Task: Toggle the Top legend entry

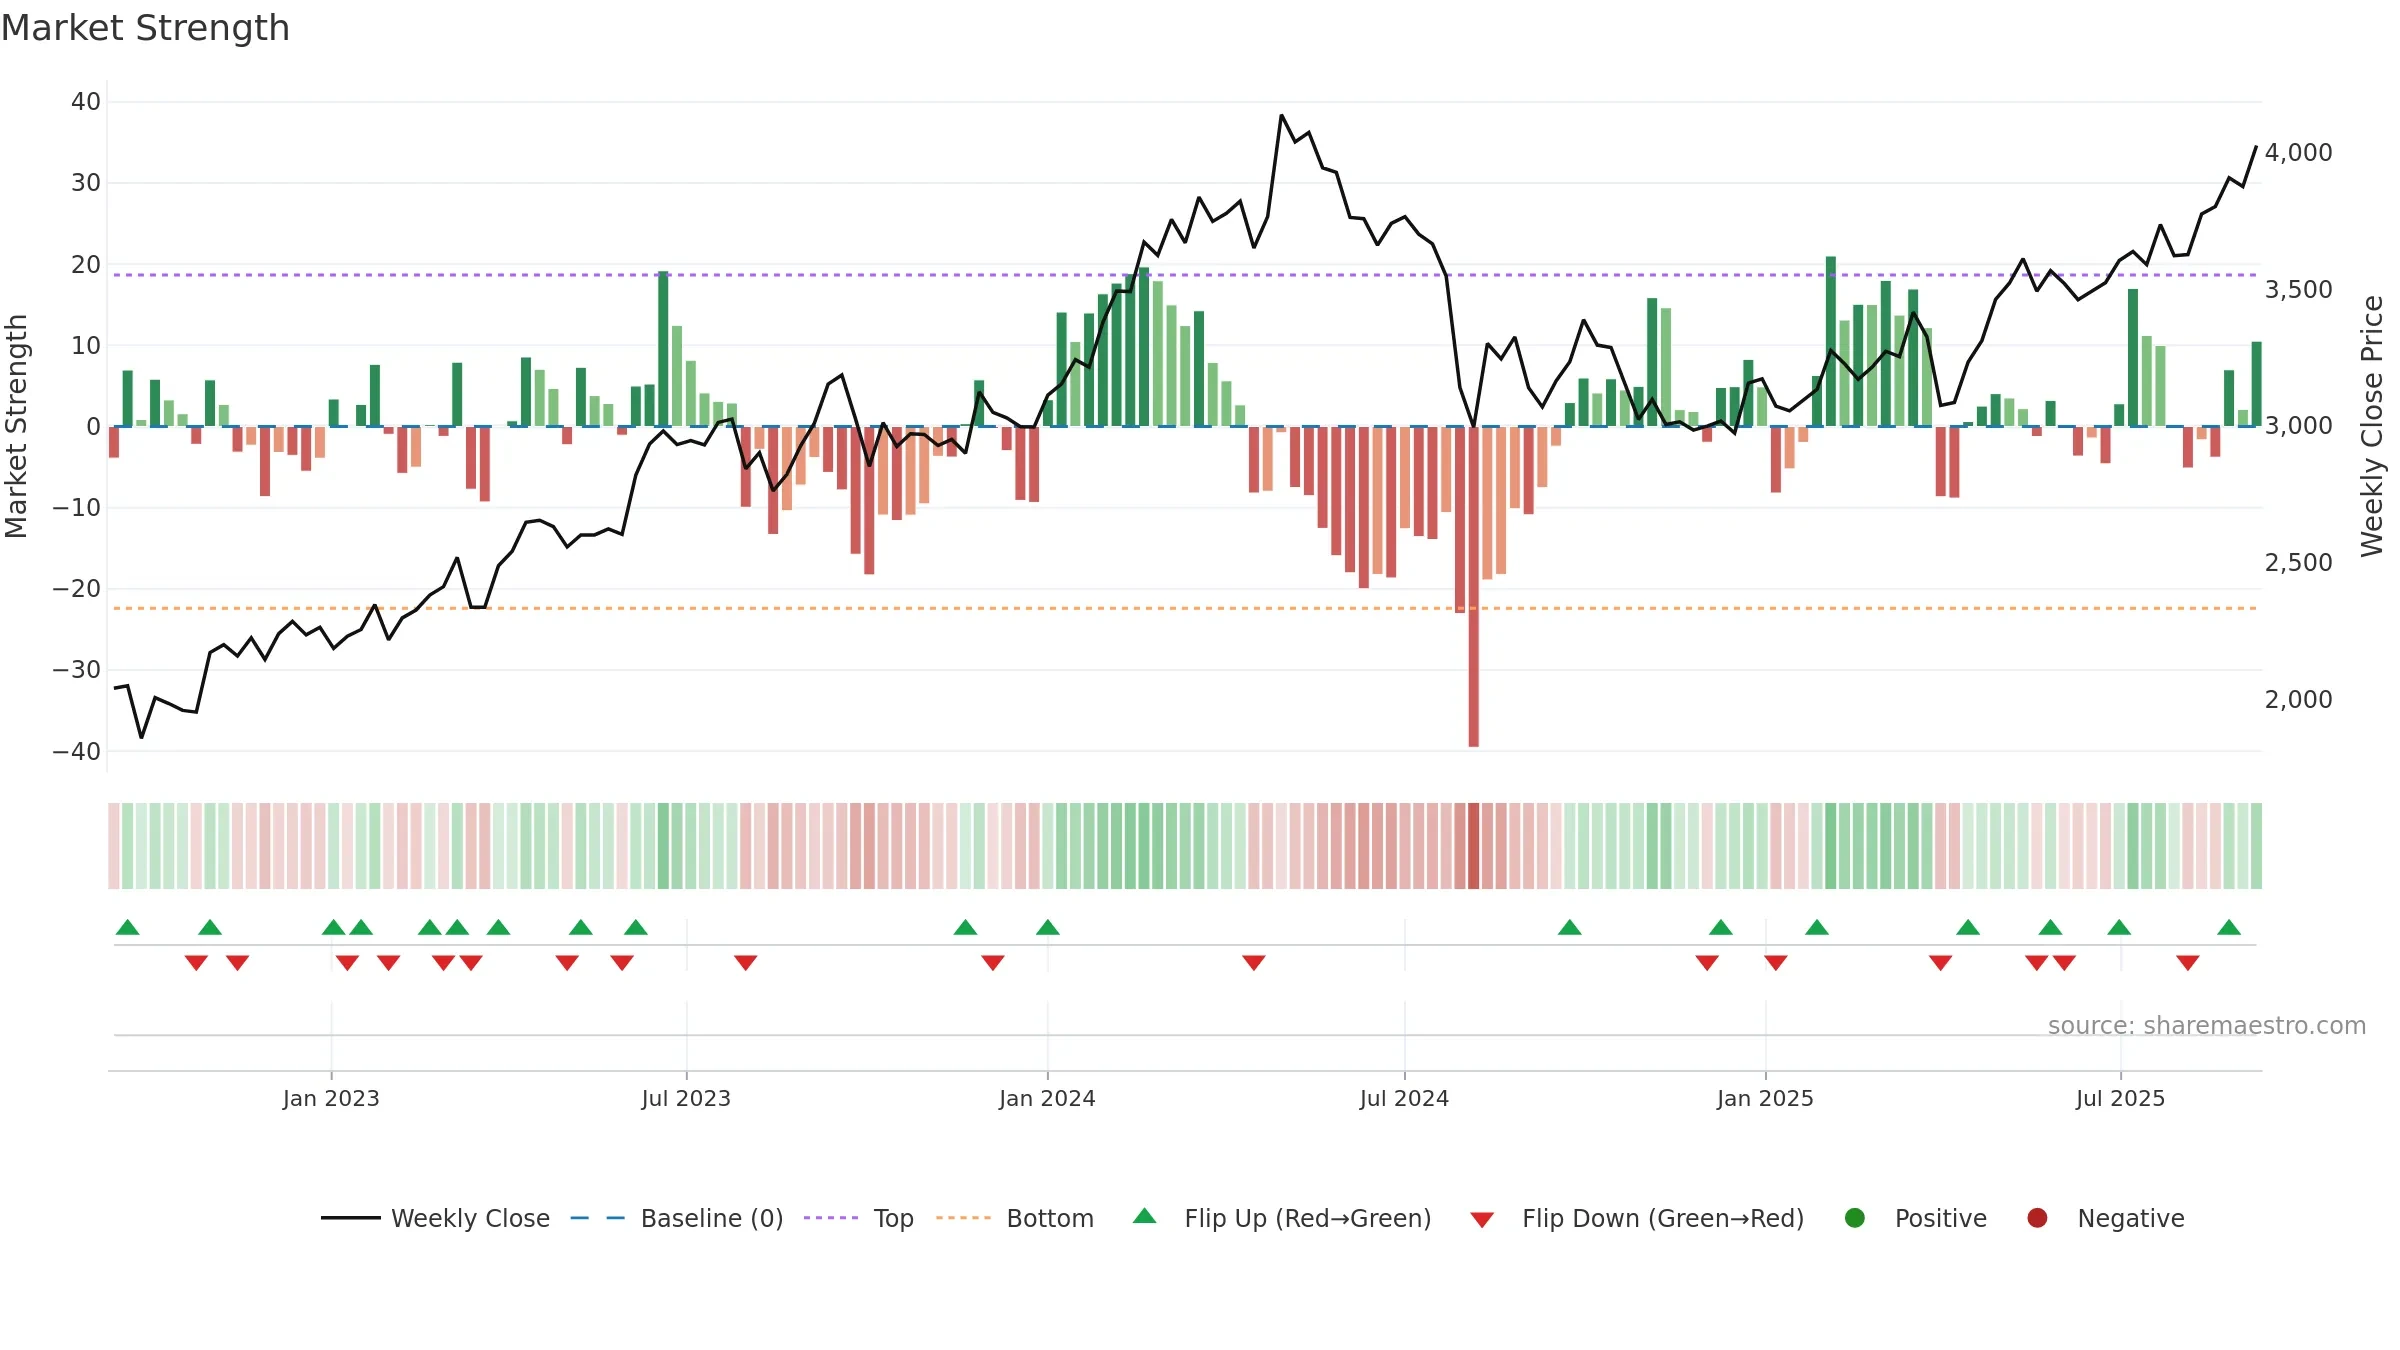Action: [x=859, y=1218]
